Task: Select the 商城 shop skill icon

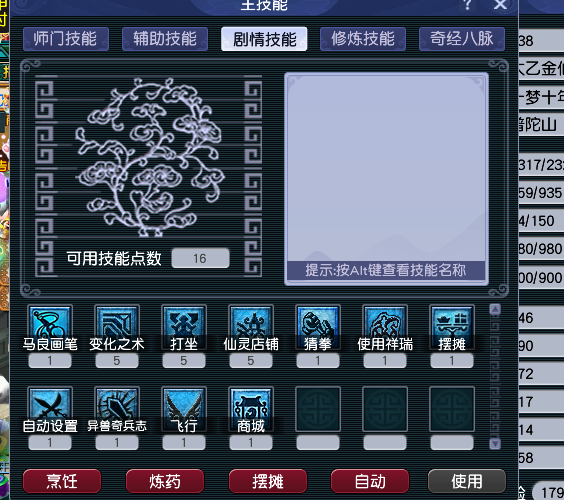Action: coord(251,409)
